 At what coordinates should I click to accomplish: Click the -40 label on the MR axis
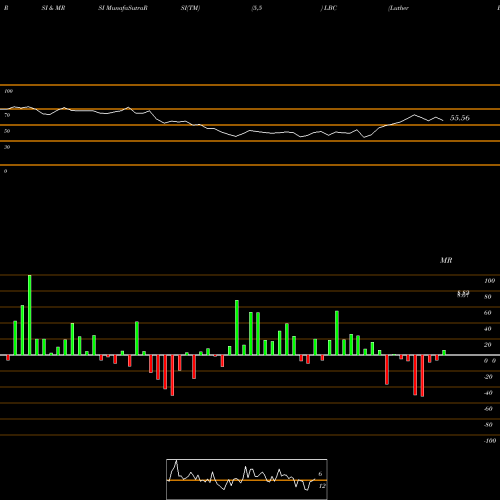tap(488, 393)
